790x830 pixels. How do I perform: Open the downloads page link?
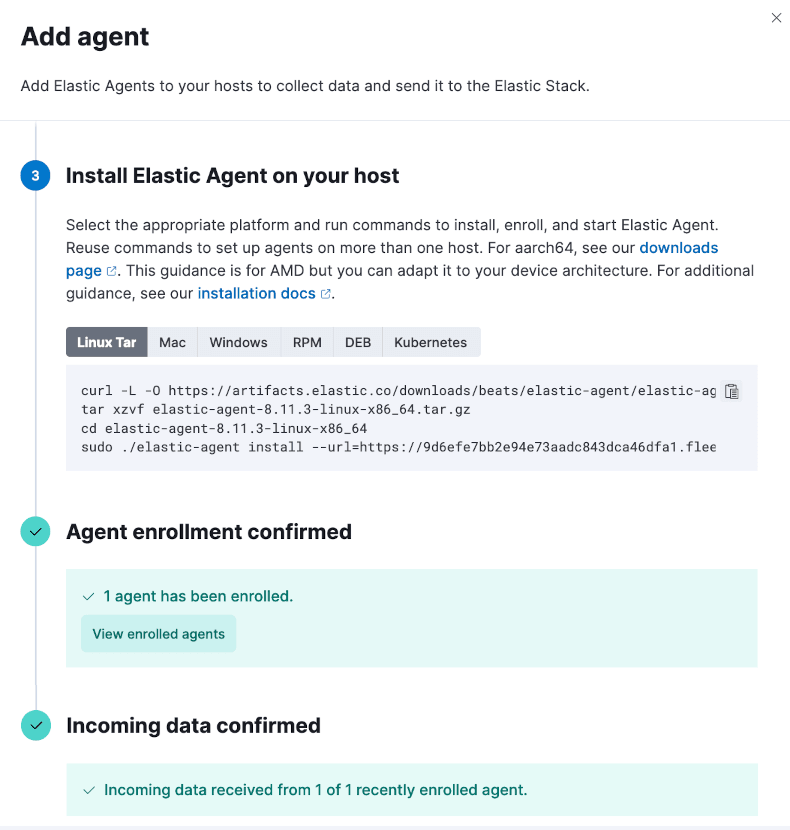point(678,247)
